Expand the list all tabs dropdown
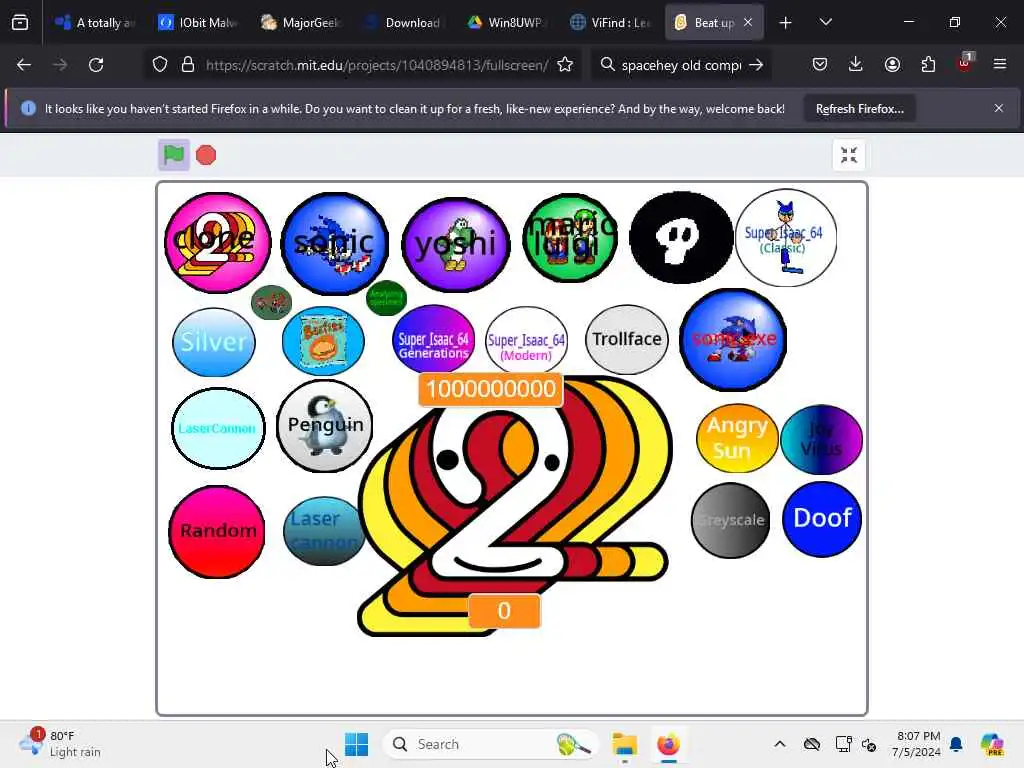The width and height of the screenshot is (1024, 768). pyautogui.click(x=825, y=22)
